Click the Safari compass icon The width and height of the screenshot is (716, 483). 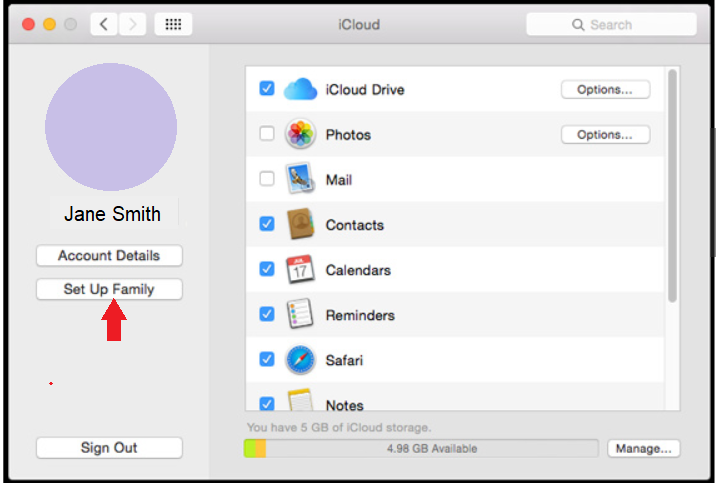[x=300, y=360]
